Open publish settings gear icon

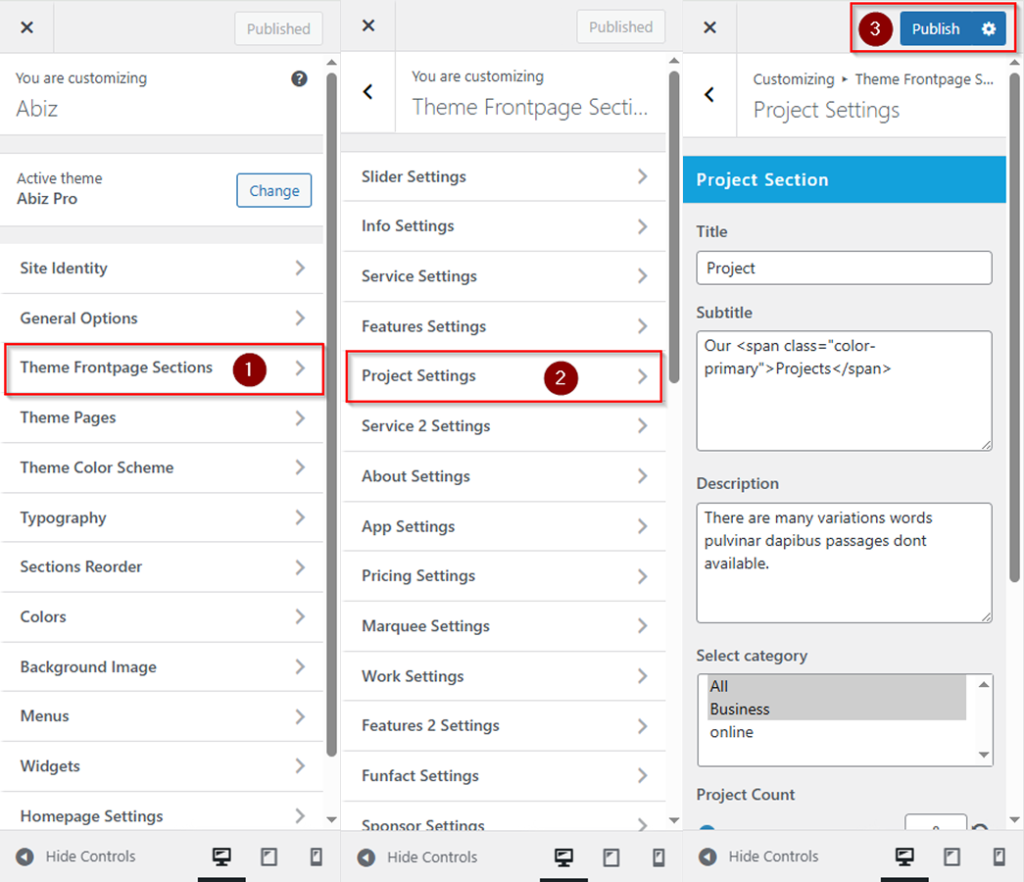point(988,29)
